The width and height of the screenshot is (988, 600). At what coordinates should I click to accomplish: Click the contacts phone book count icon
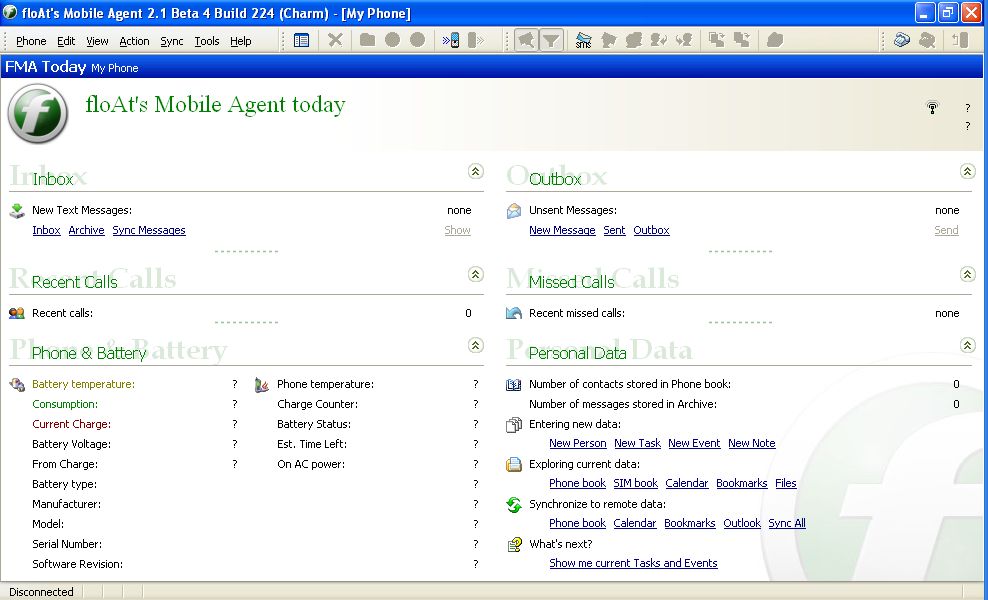pos(514,384)
